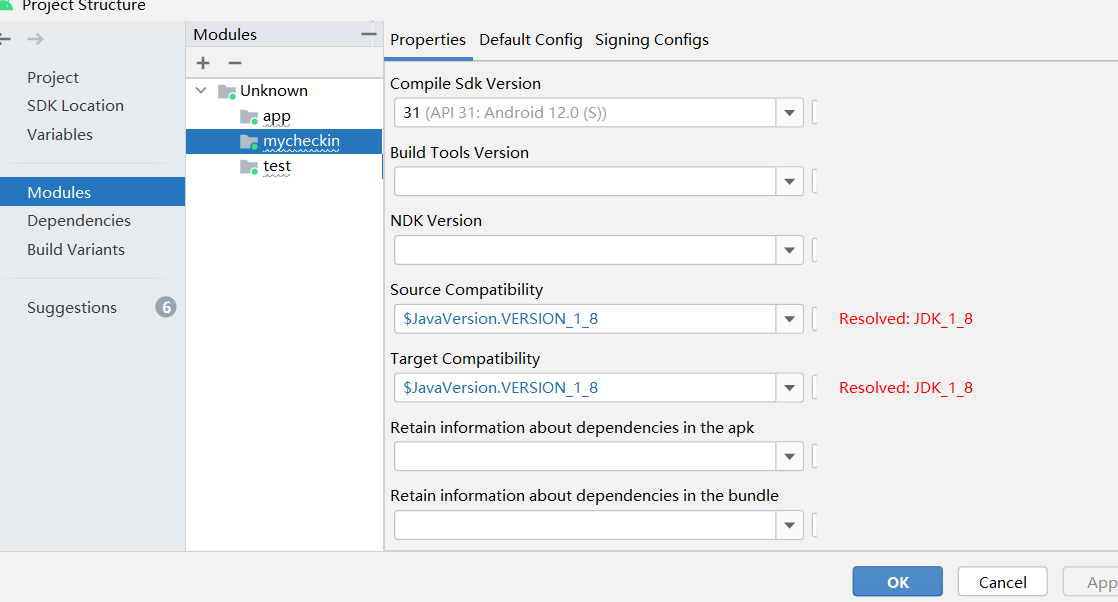Go to Build Variants in sidebar
Viewport: 1118px width, 602px height.
point(76,250)
